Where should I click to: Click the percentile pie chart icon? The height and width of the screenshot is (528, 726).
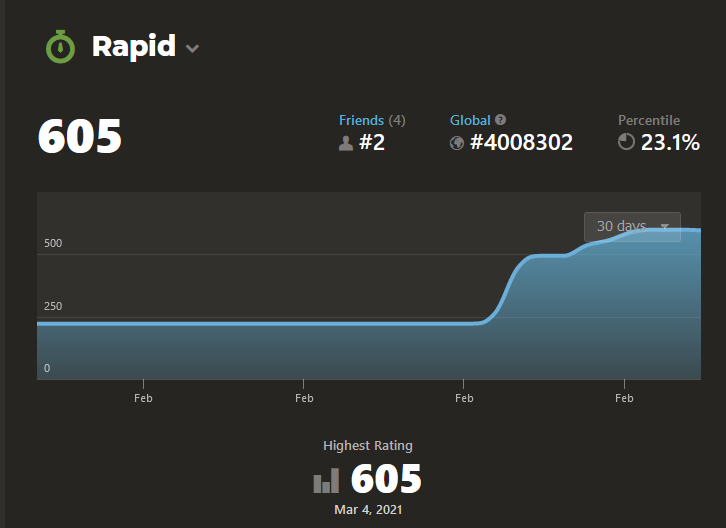pyautogui.click(x=626, y=142)
